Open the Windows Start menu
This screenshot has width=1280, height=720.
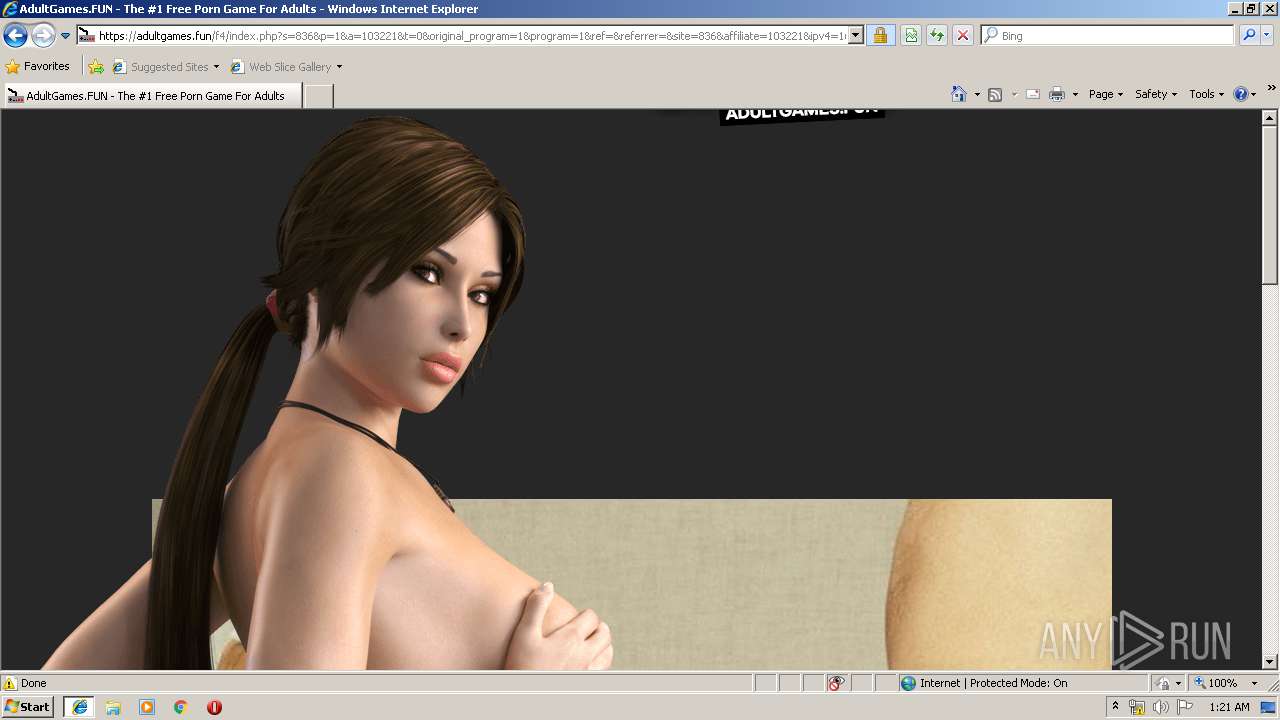[28, 707]
